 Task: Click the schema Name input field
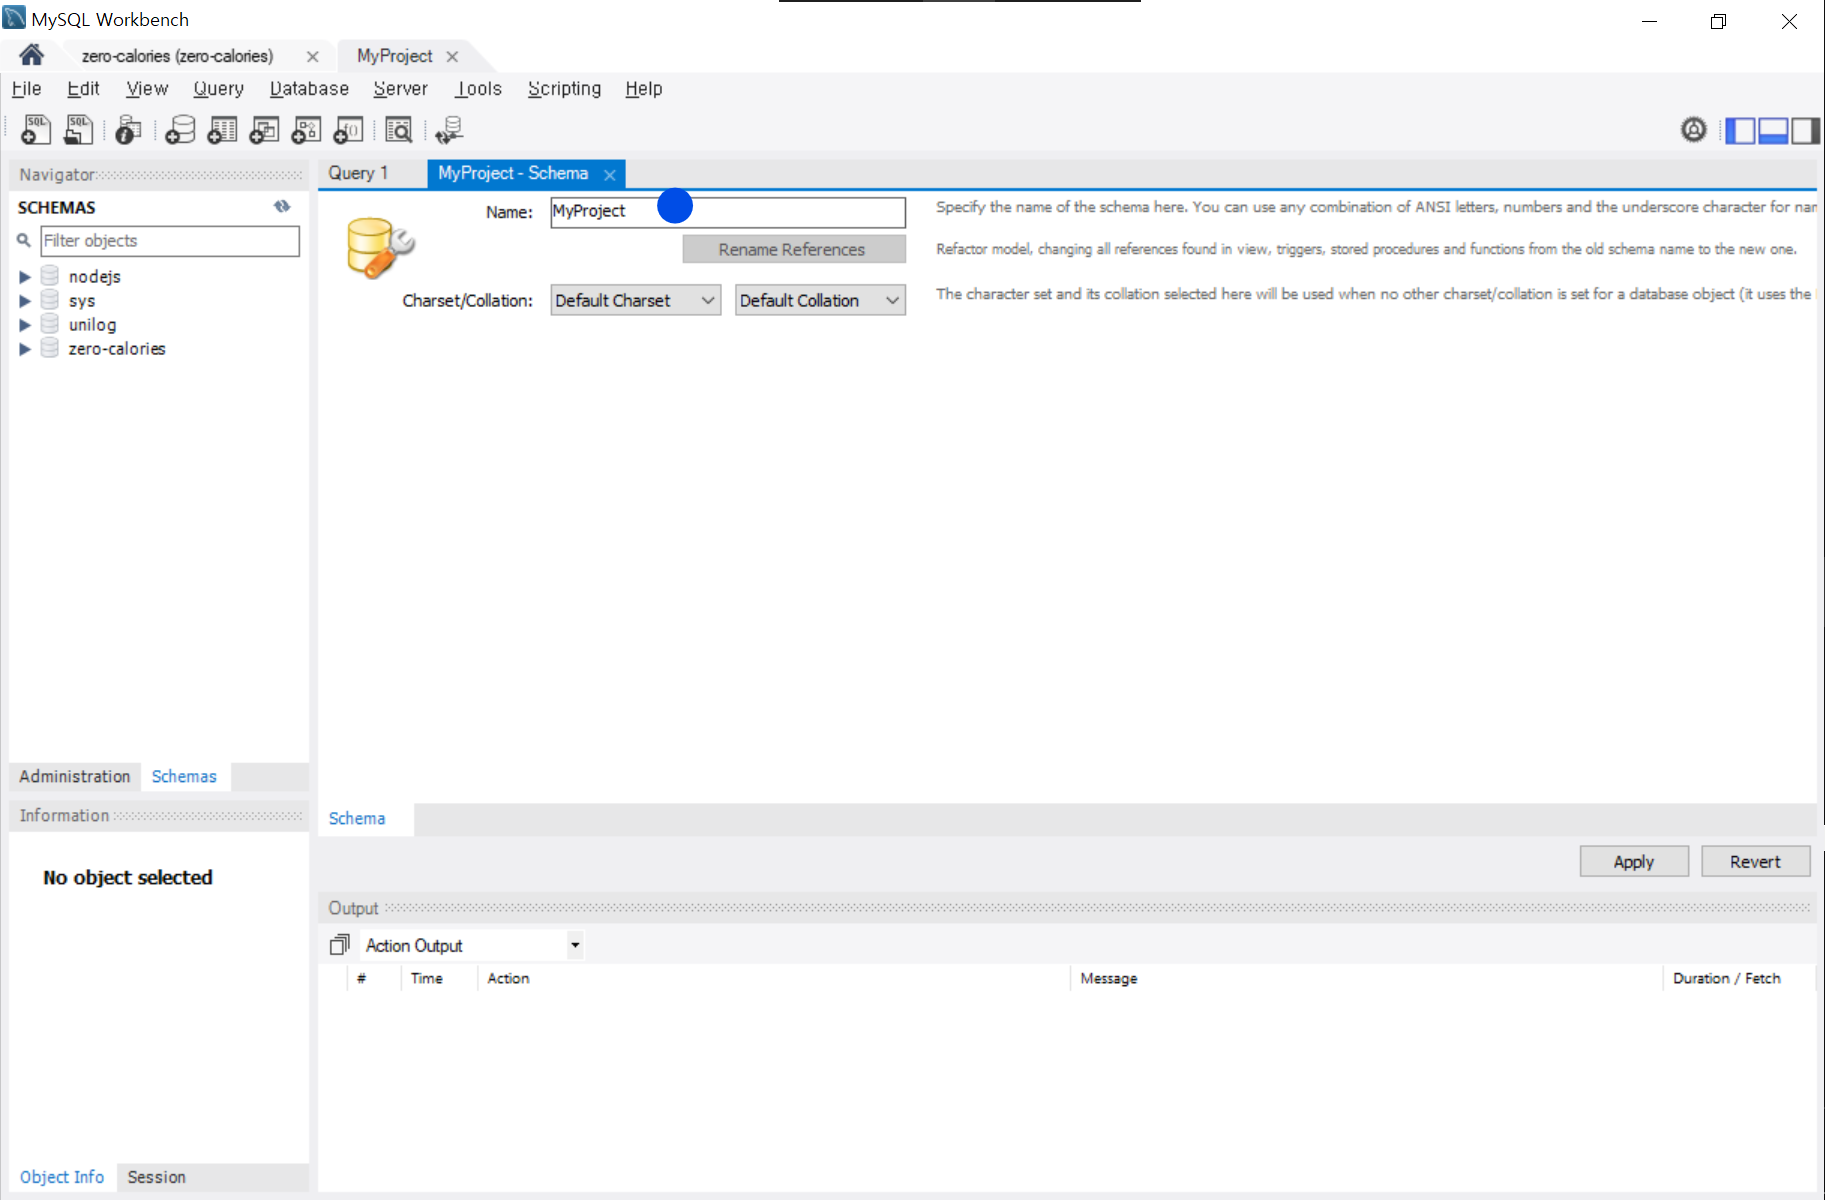pyautogui.click(x=728, y=211)
